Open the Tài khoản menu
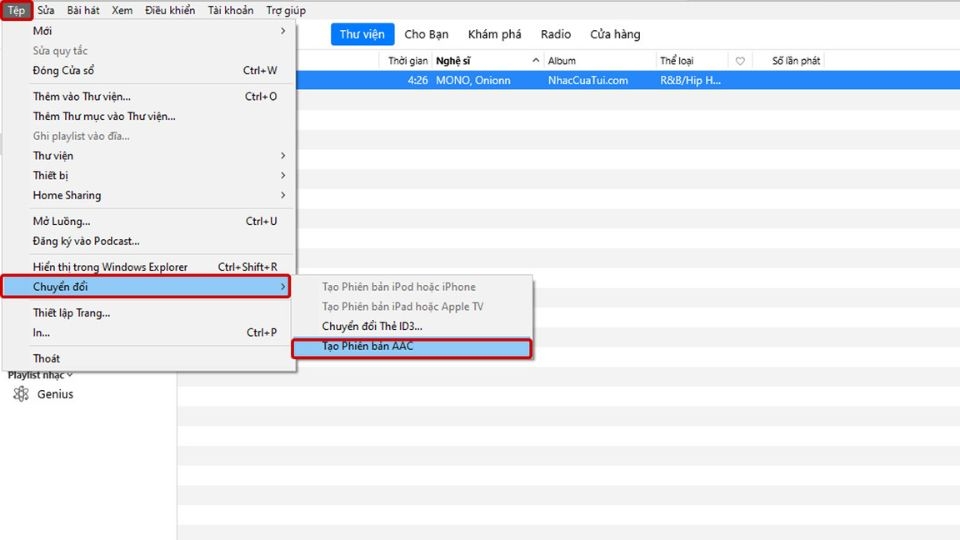This screenshot has height=540, width=960. [x=230, y=10]
